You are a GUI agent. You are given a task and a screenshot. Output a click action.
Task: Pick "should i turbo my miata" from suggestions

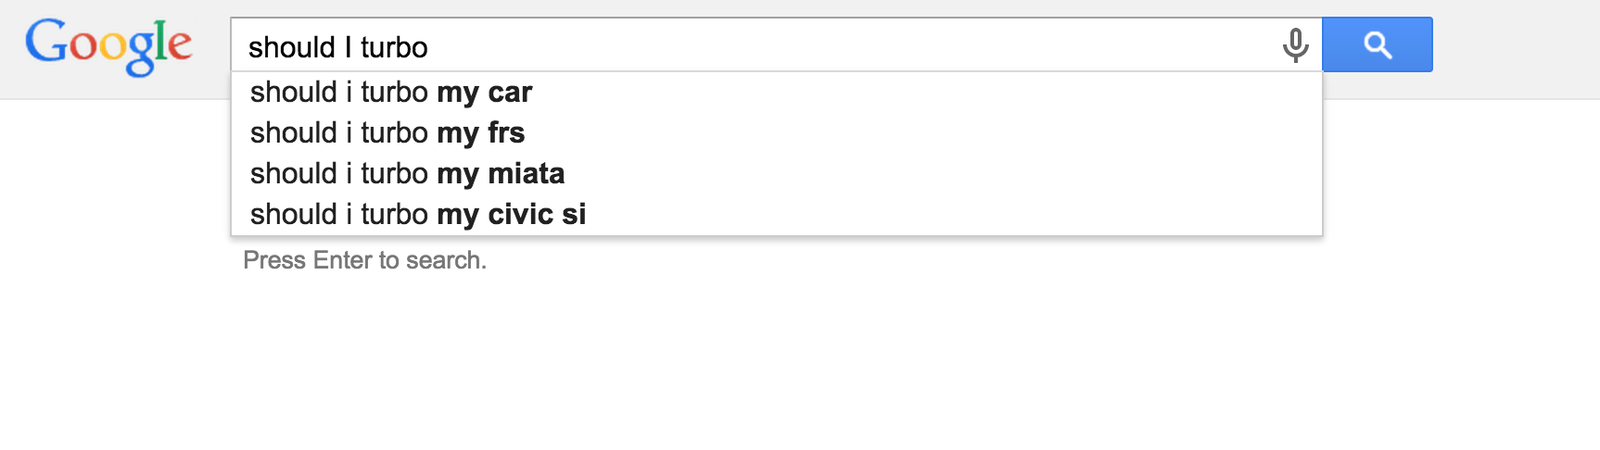click(x=407, y=174)
